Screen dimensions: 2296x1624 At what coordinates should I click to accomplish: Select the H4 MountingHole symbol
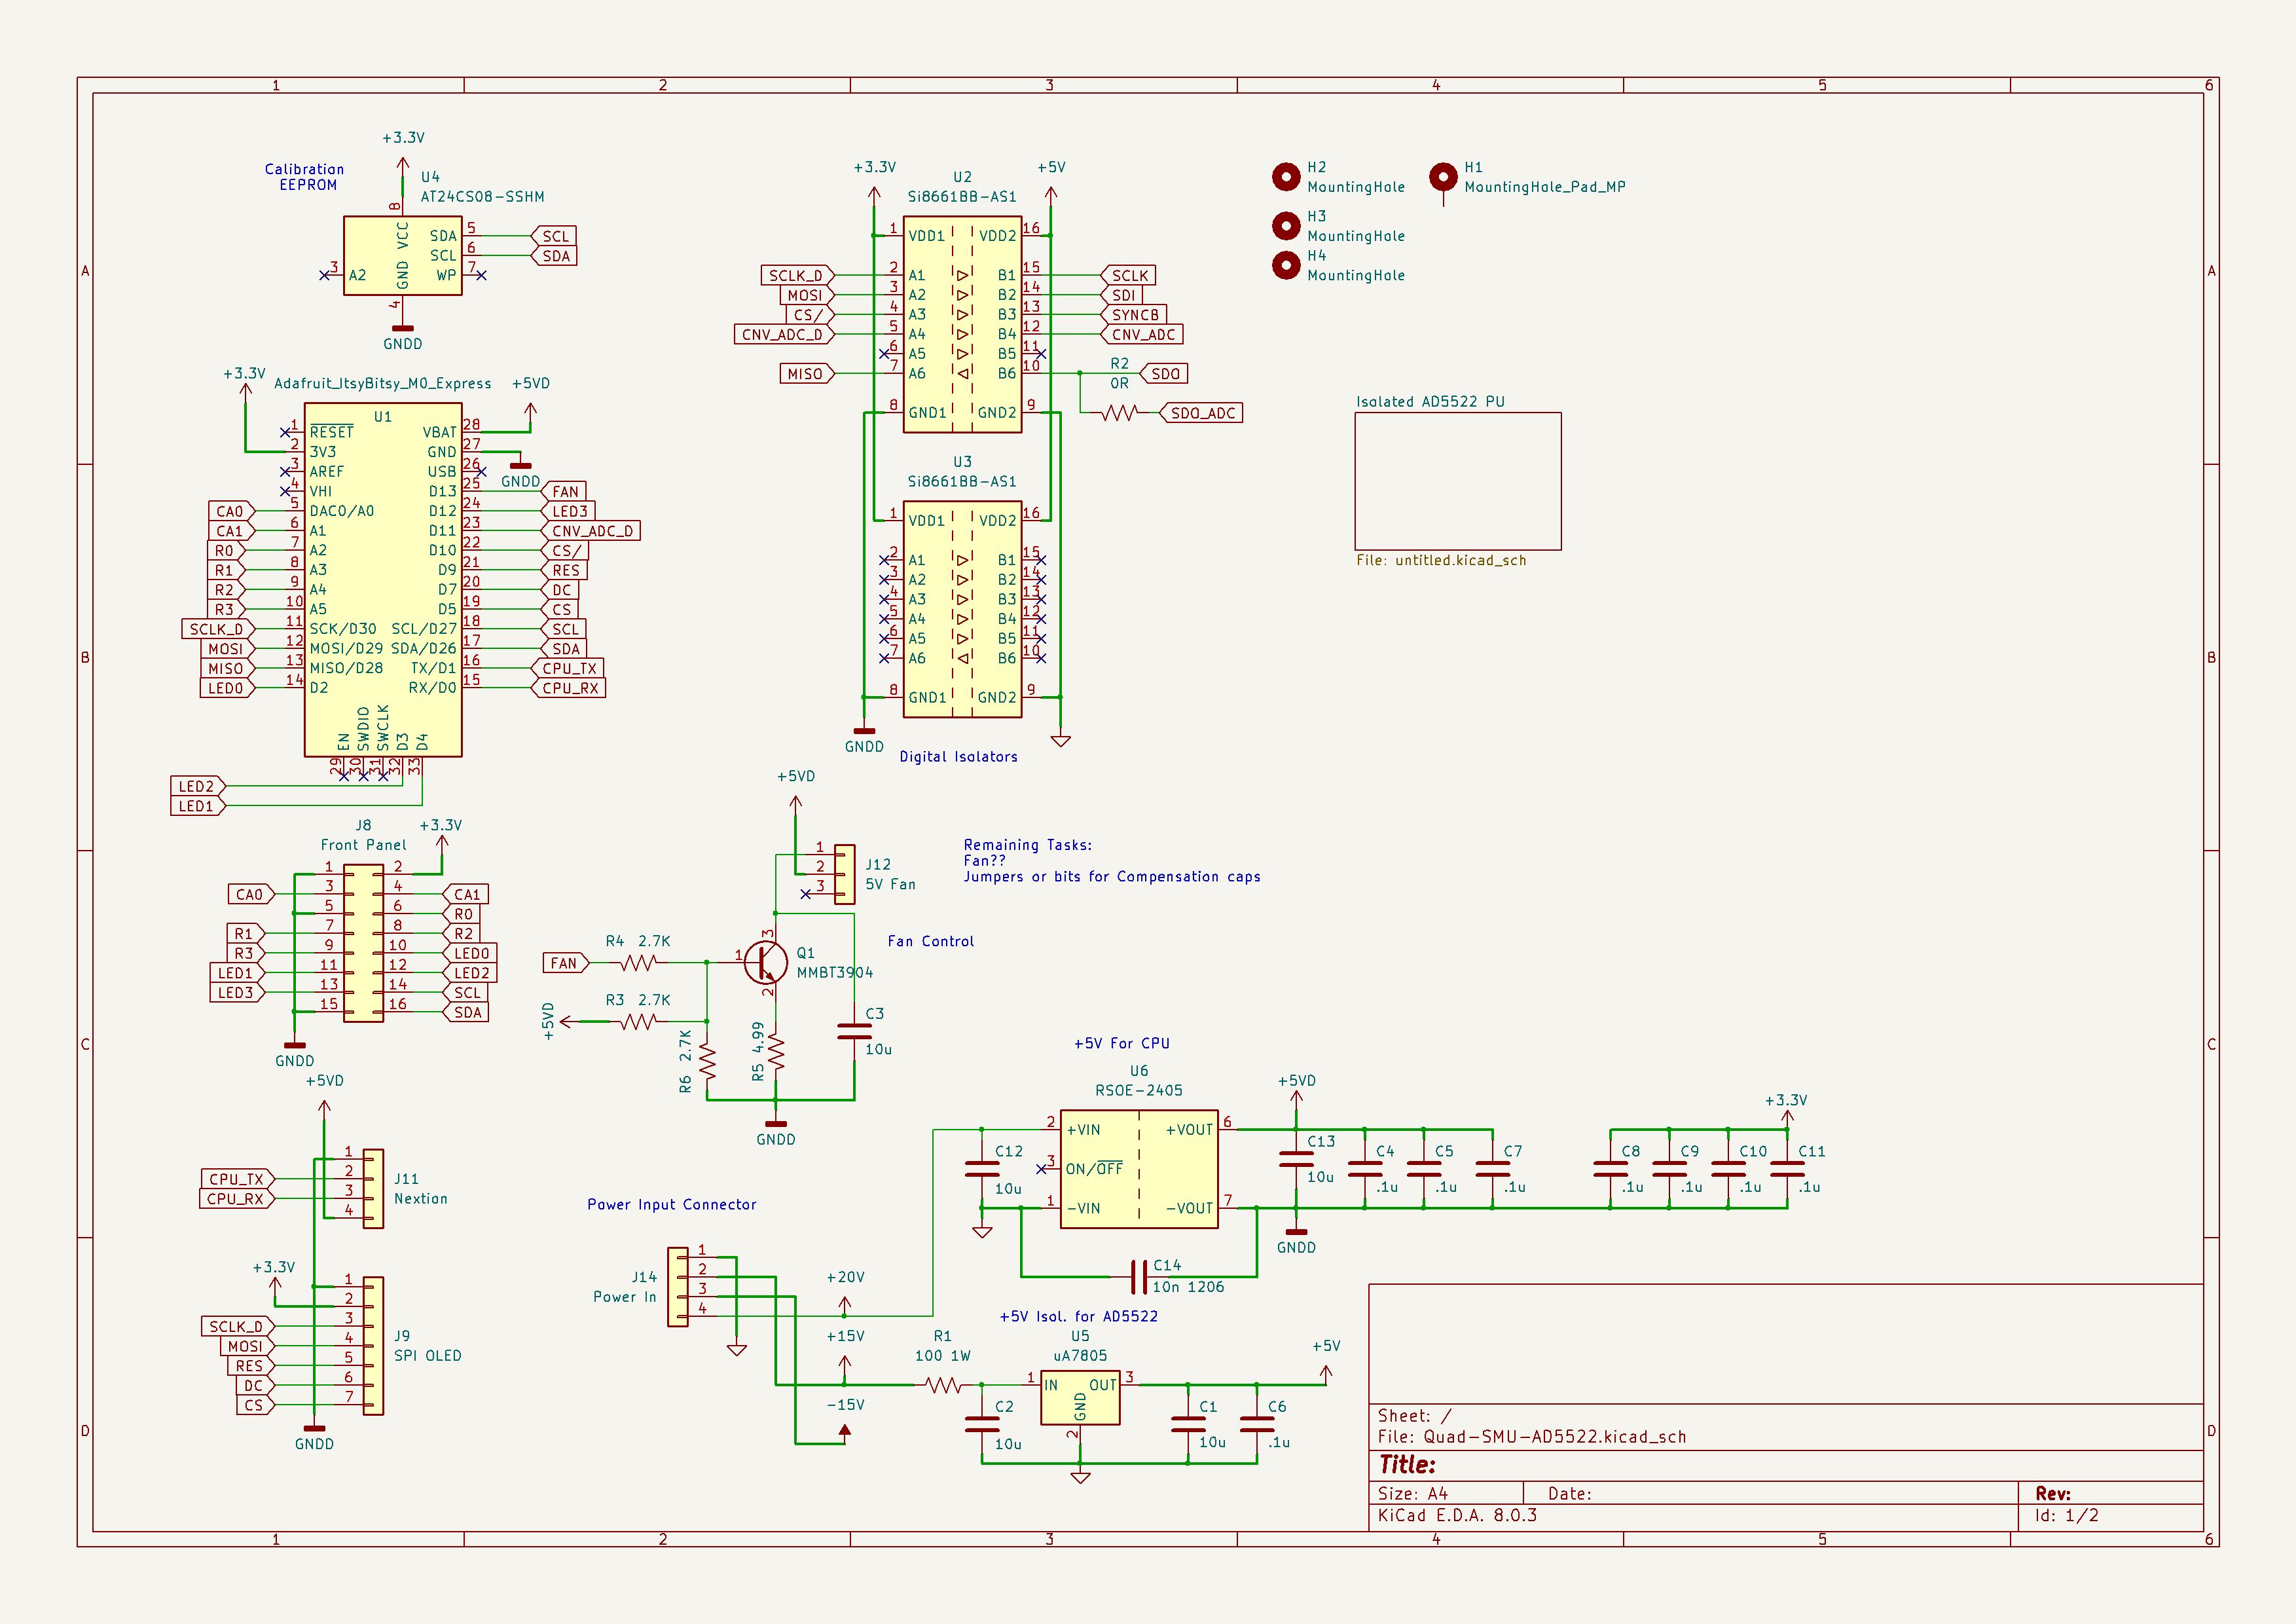(1286, 265)
